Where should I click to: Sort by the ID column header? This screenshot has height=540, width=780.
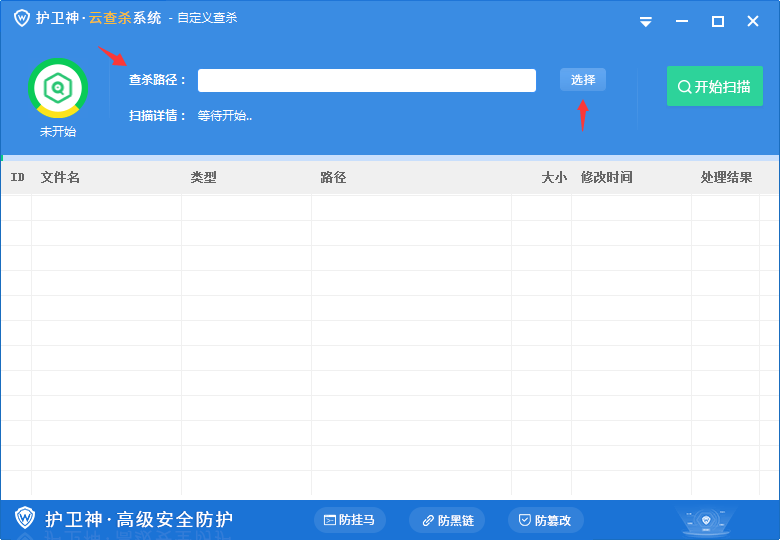[17, 178]
